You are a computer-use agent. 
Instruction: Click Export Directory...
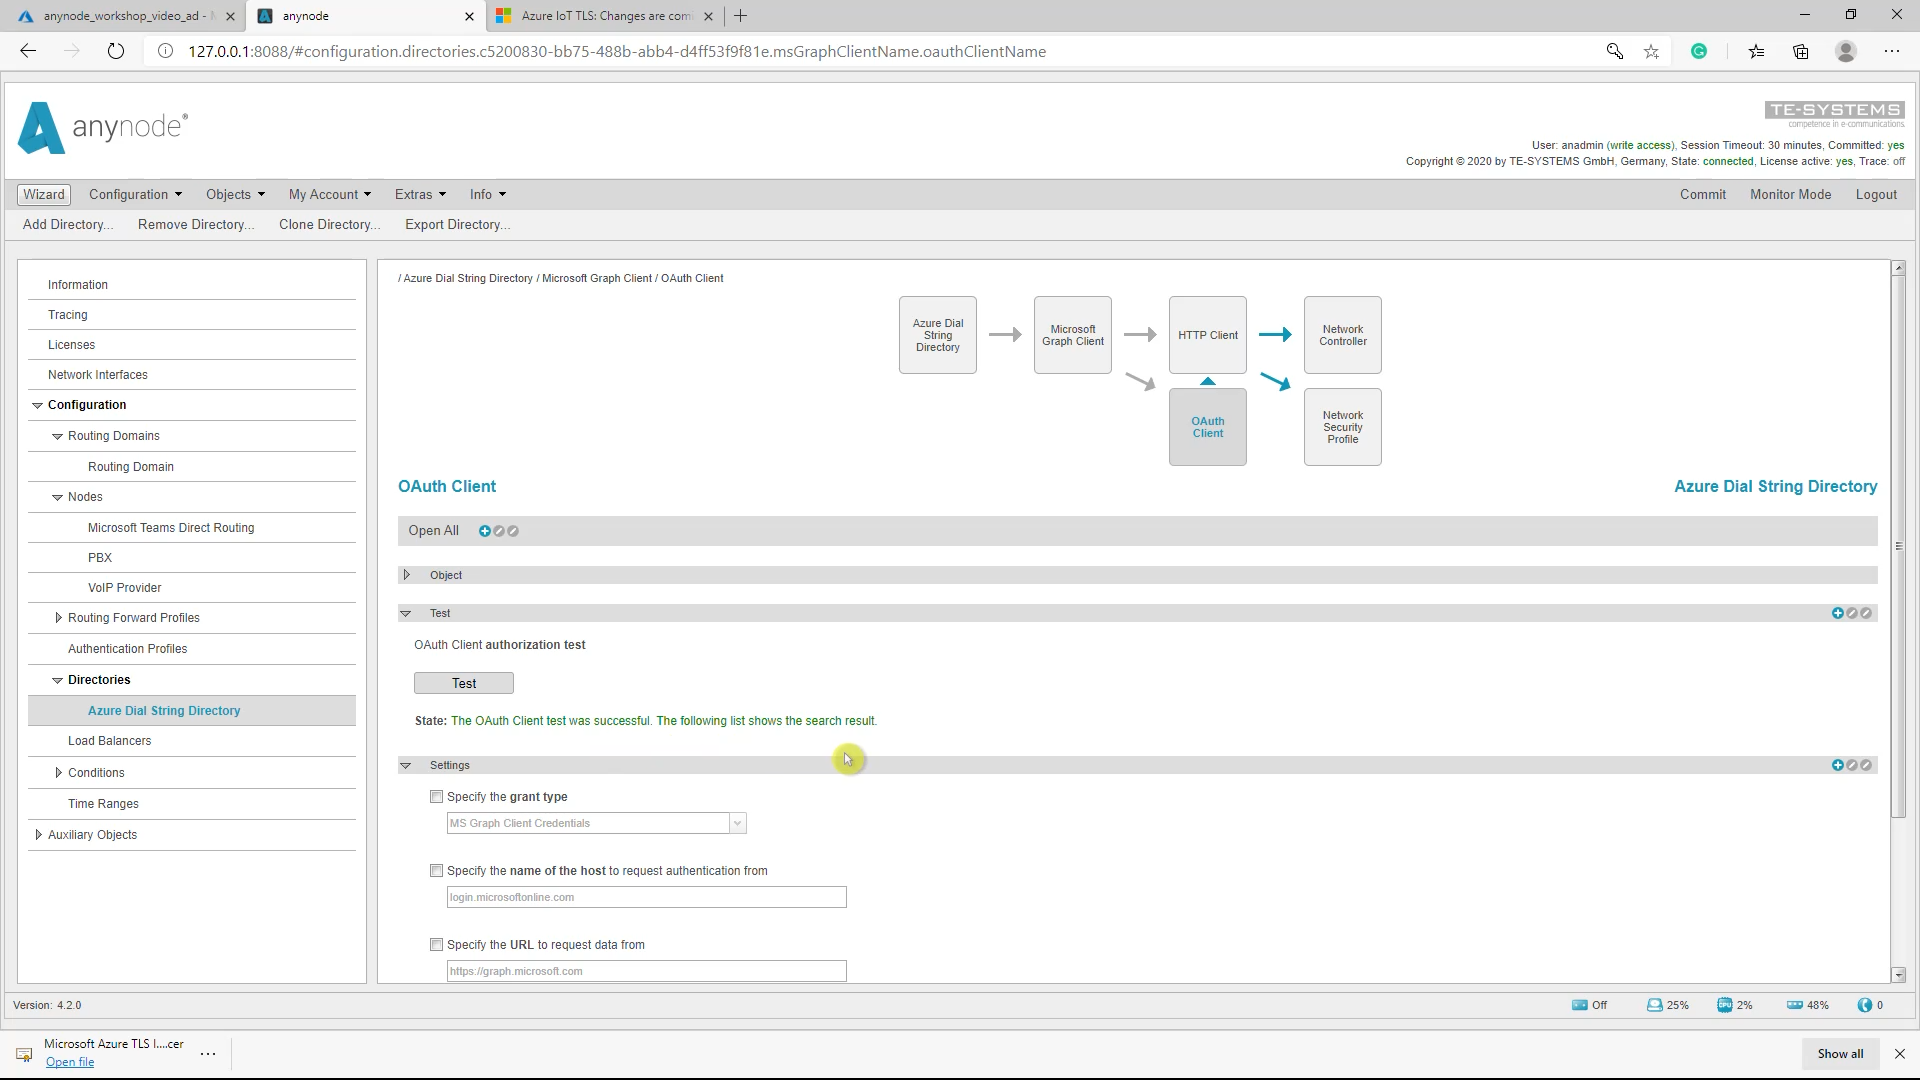tap(457, 224)
